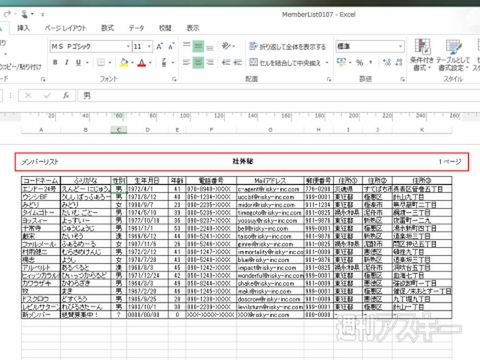The image size is (480, 360).
Task: Open the Fill Color dropdown arrow
Action: pyautogui.click(x=132, y=62)
